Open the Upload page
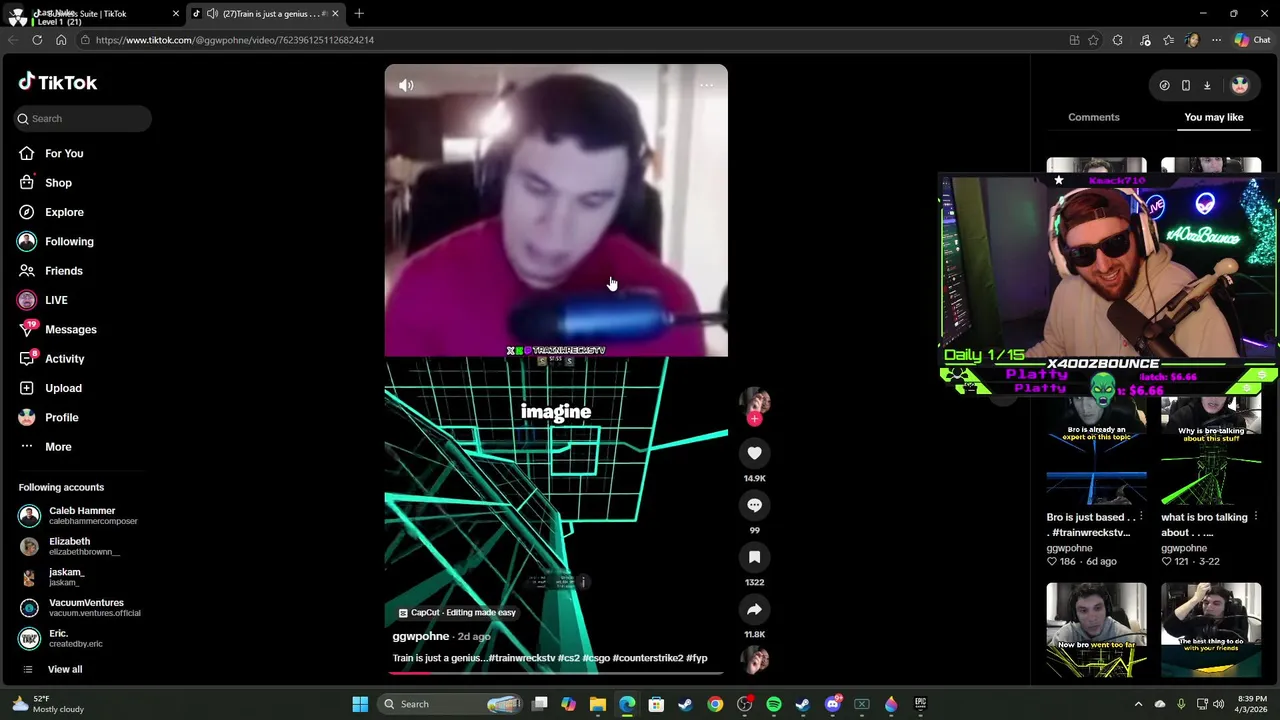 click(x=63, y=388)
